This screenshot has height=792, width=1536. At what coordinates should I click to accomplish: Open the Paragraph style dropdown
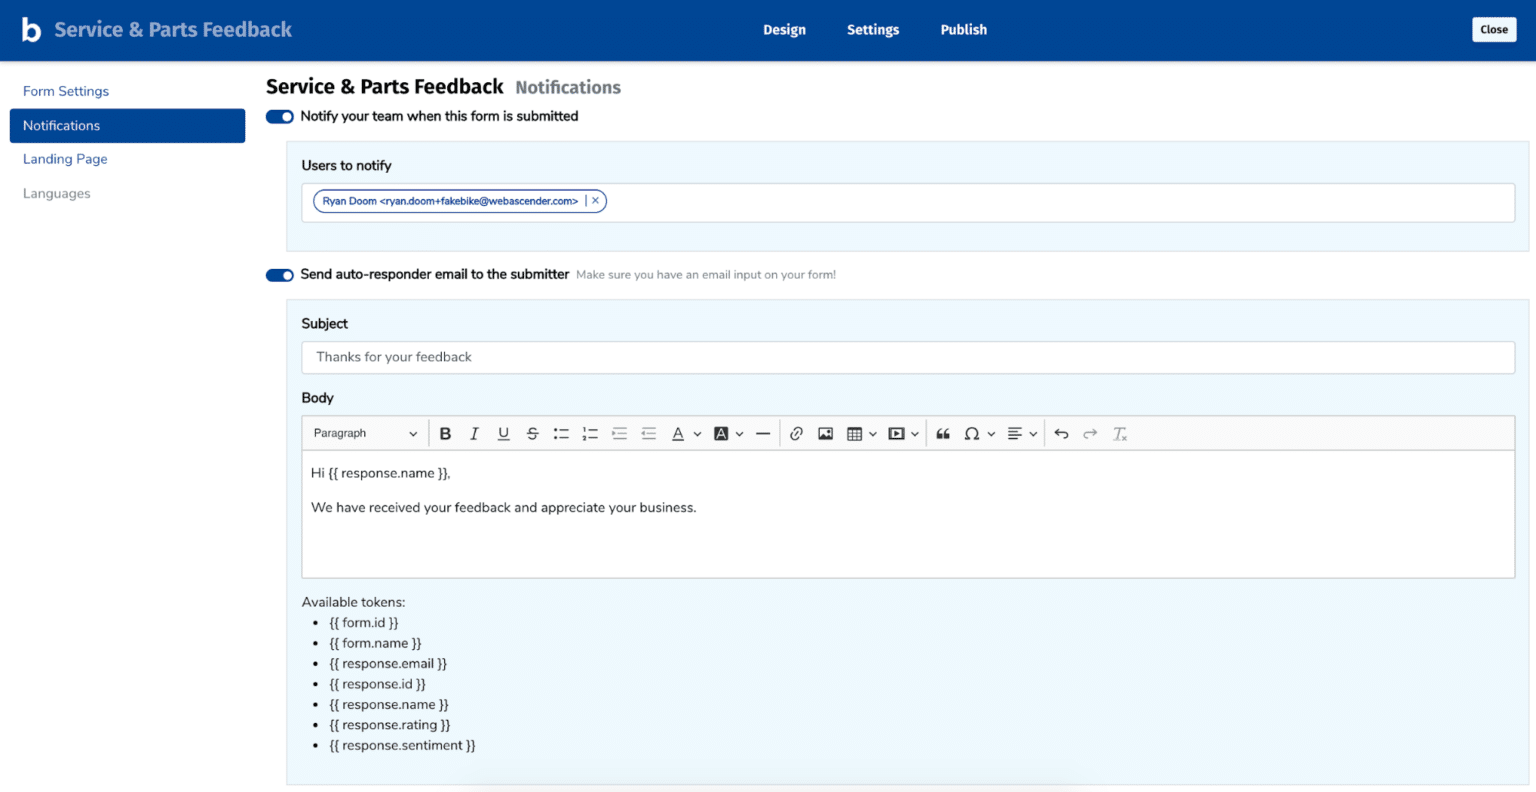[x=365, y=434]
